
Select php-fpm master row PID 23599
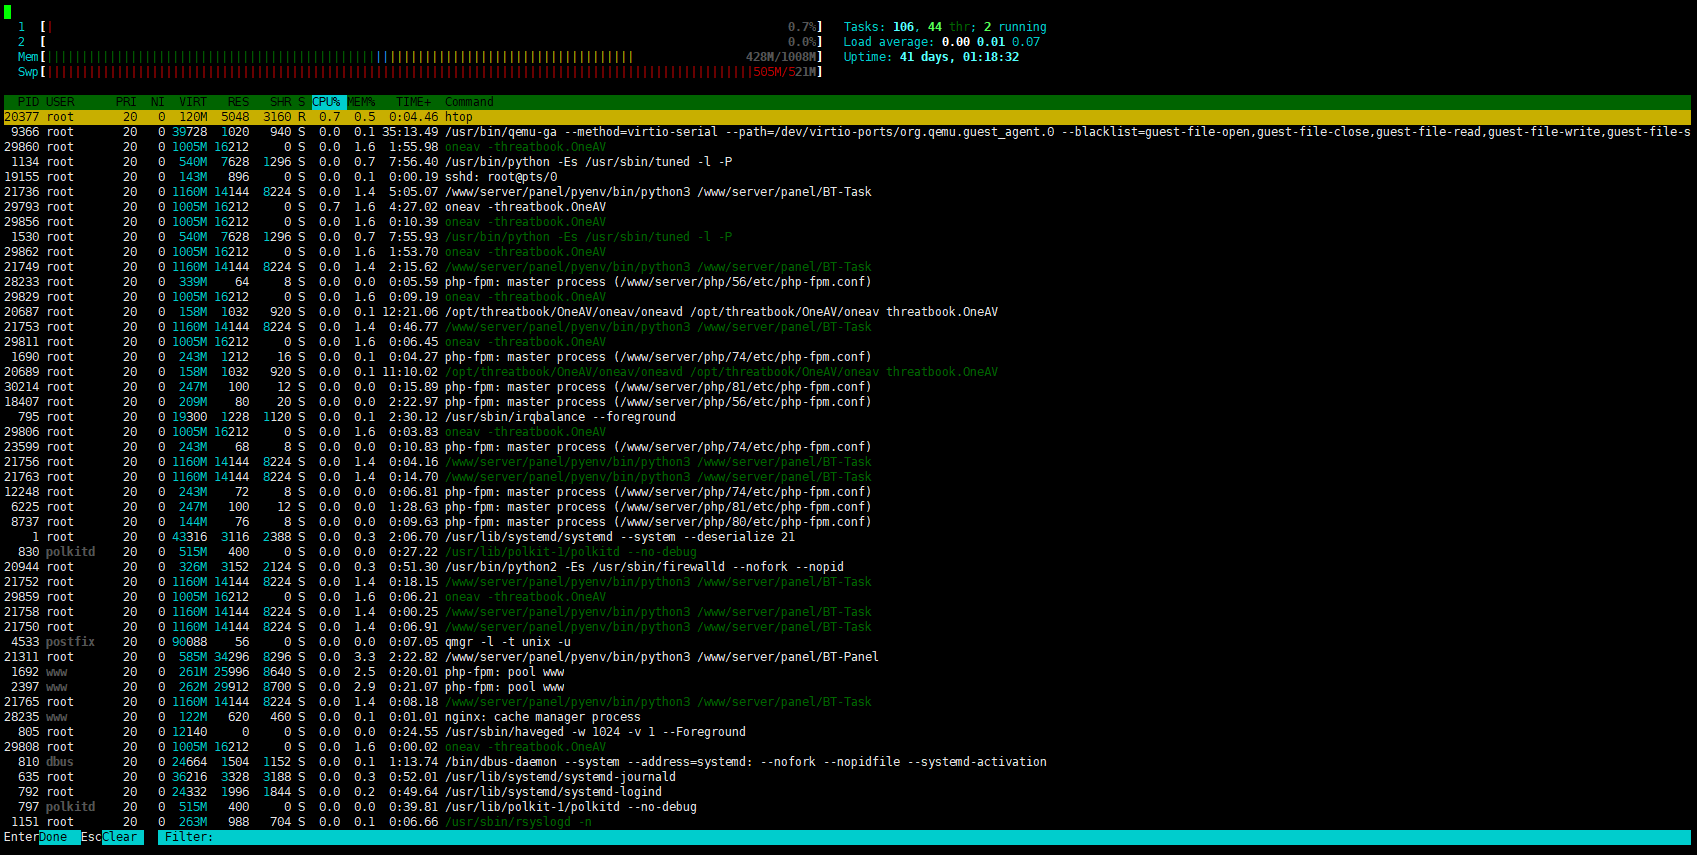pyautogui.click(x=847, y=447)
